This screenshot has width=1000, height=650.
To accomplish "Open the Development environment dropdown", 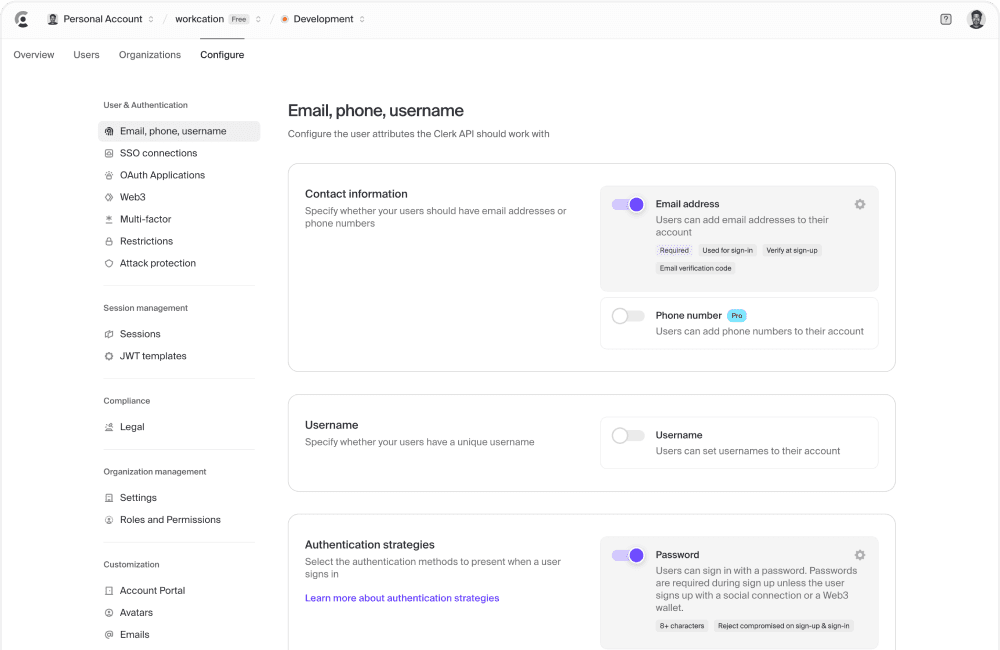I will [323, 19].
